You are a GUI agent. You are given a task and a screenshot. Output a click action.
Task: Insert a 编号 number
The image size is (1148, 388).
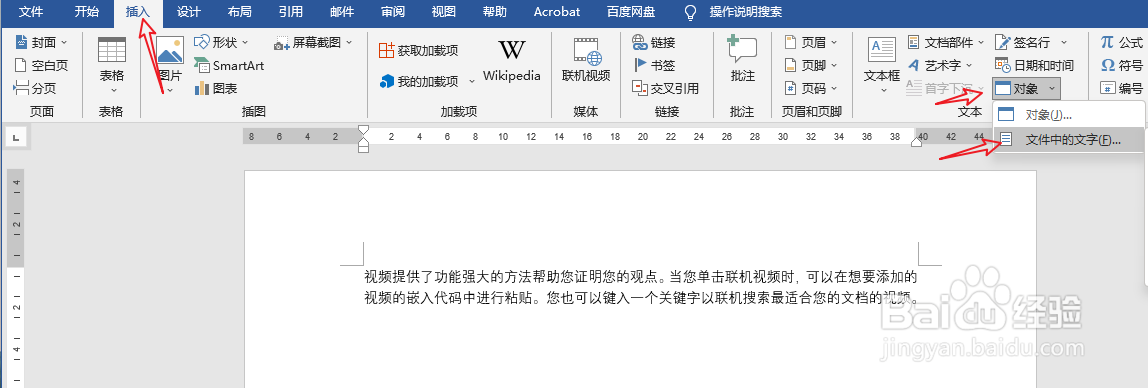1122,89
